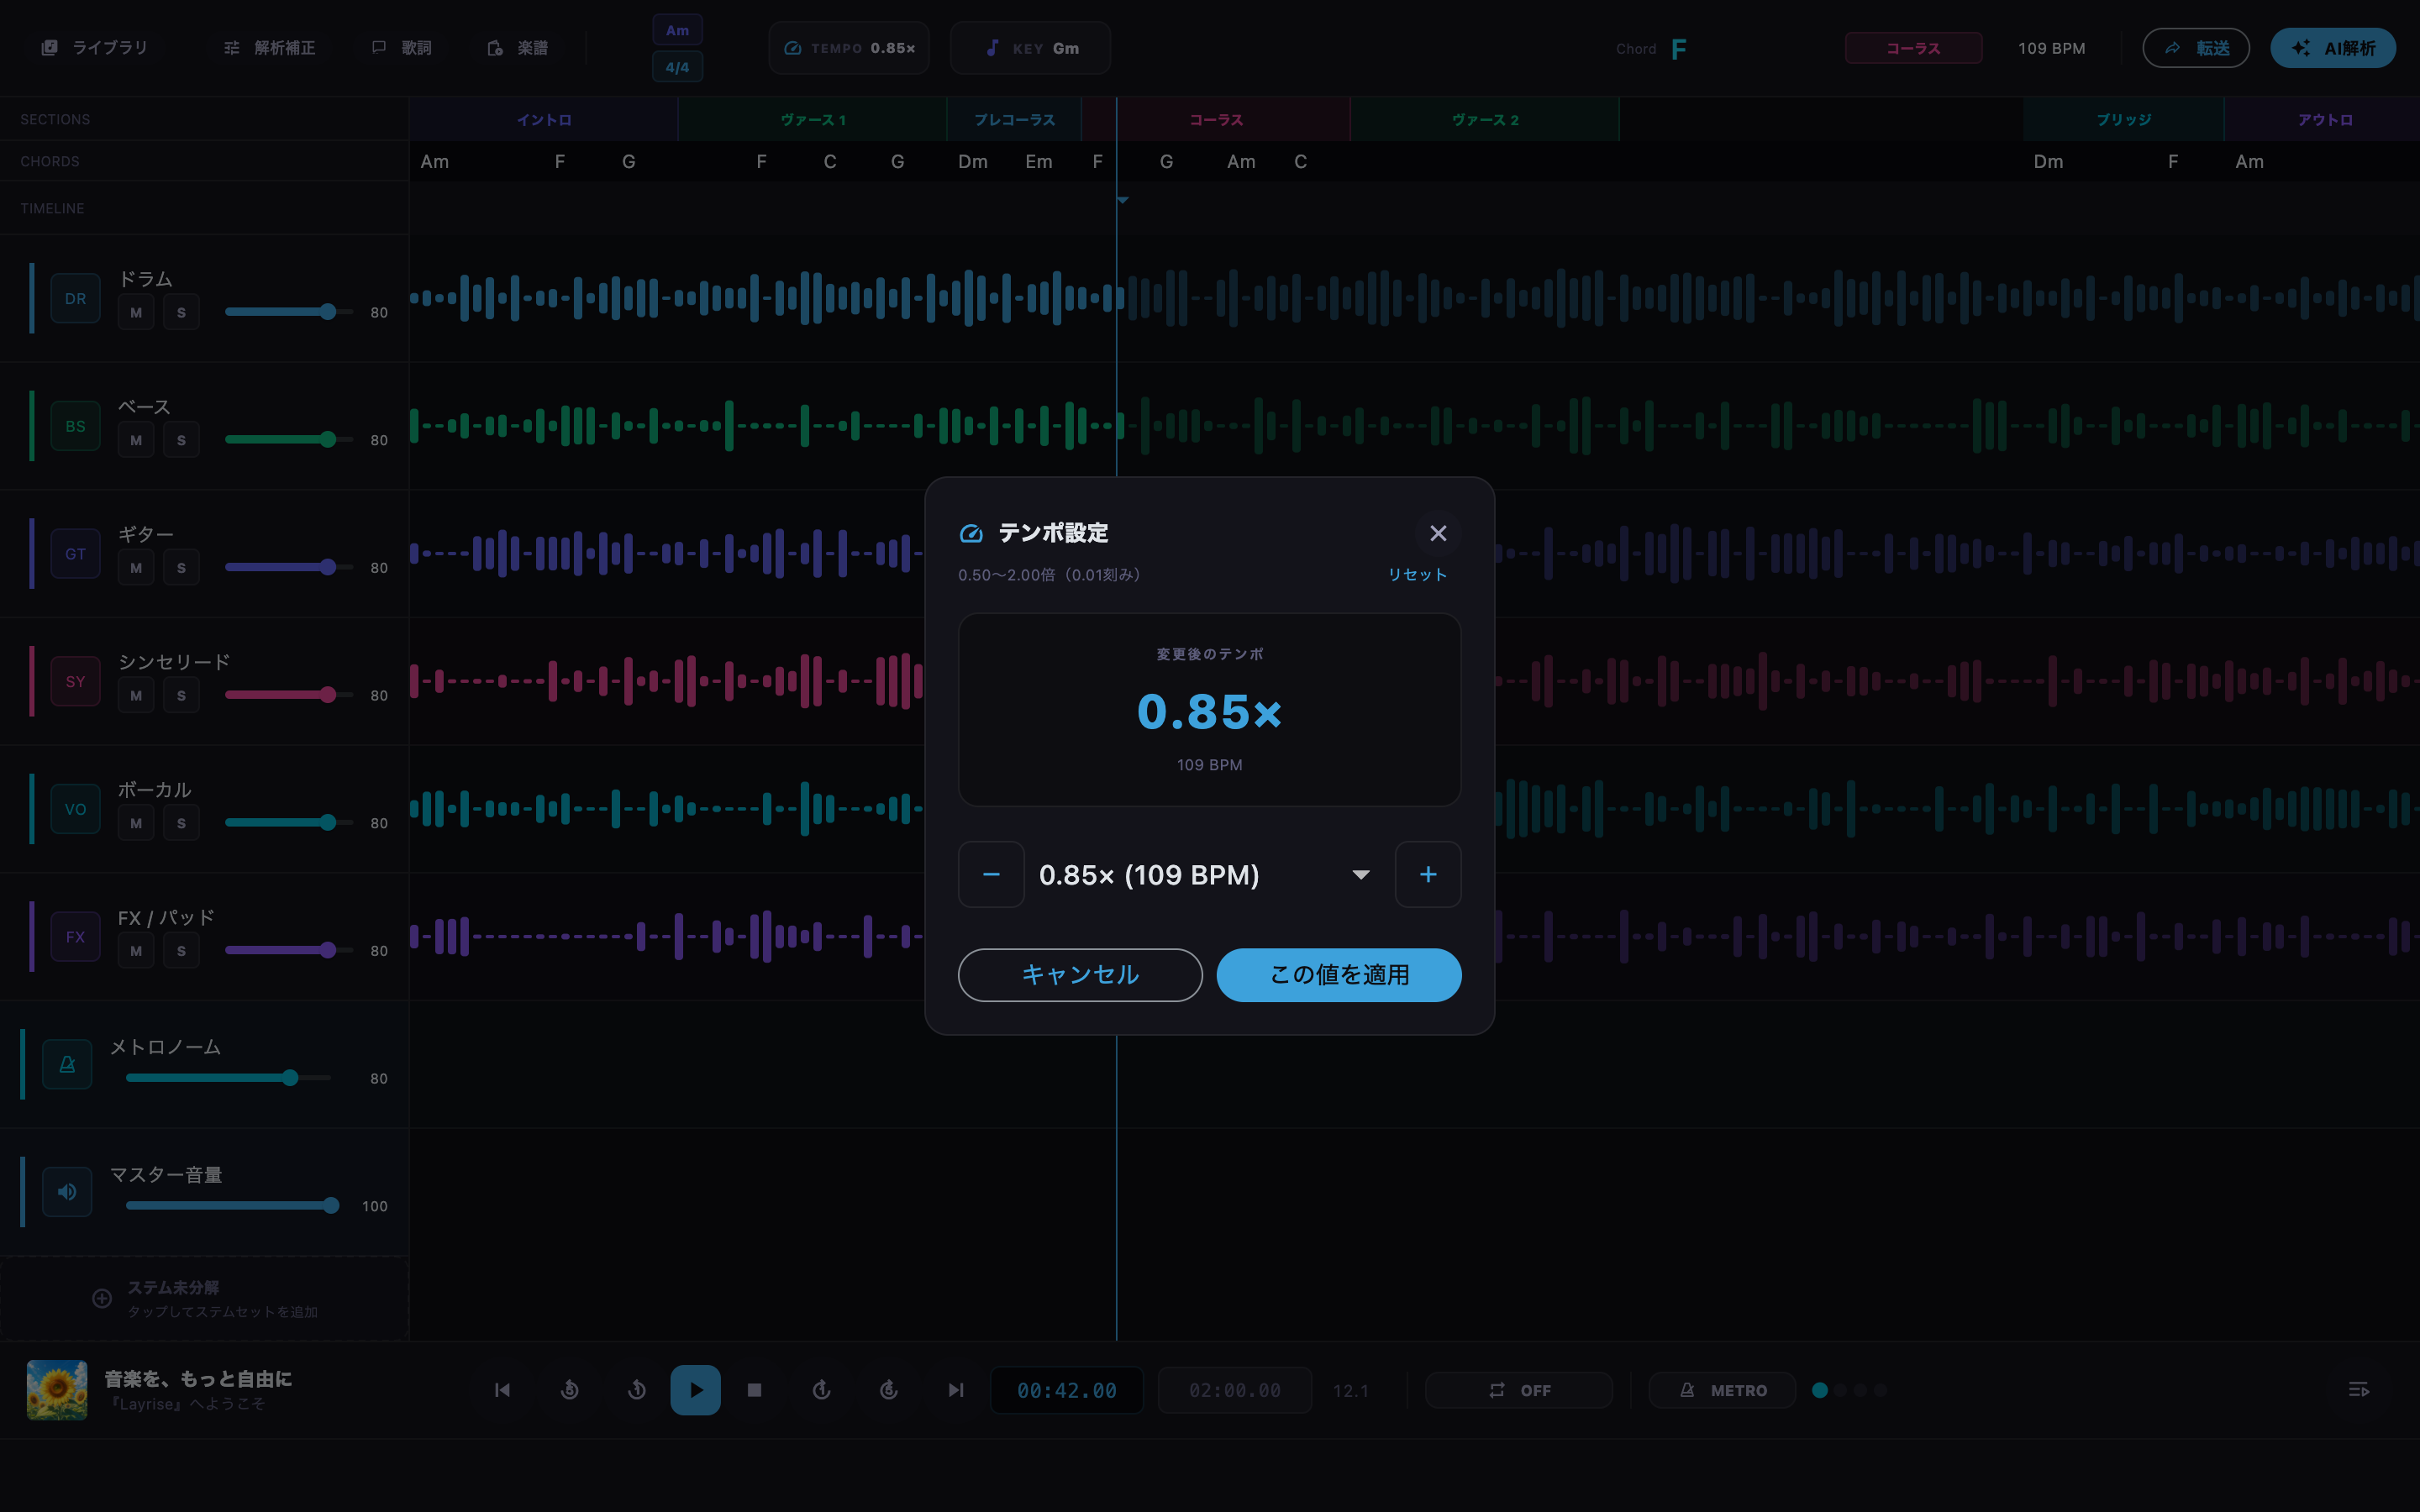The width and height of the screenshot is (2420, 1512).
Task: Mute the ドラム track
Action: coord(136,312)
